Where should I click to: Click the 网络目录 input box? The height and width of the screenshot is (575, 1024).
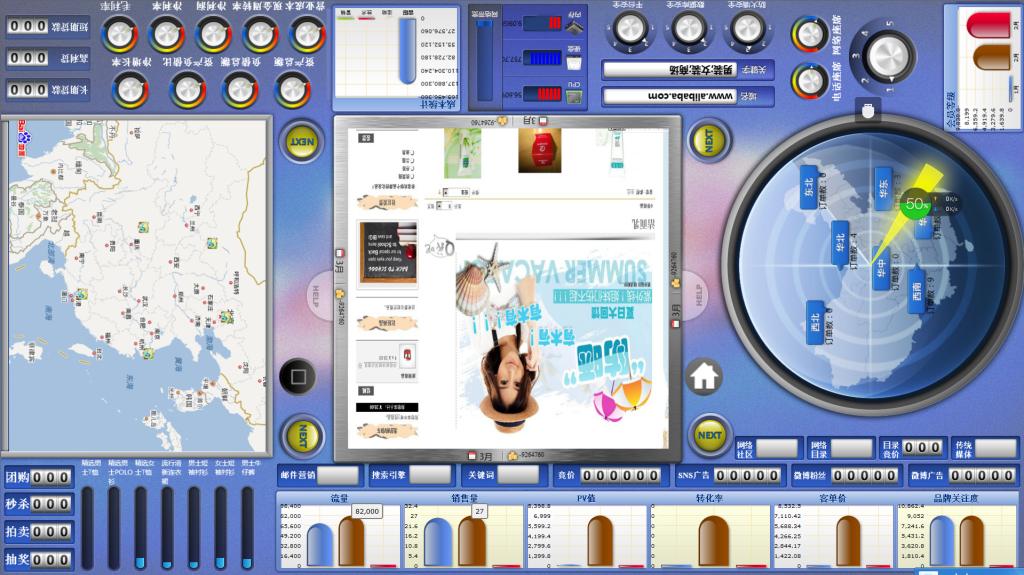852,448
